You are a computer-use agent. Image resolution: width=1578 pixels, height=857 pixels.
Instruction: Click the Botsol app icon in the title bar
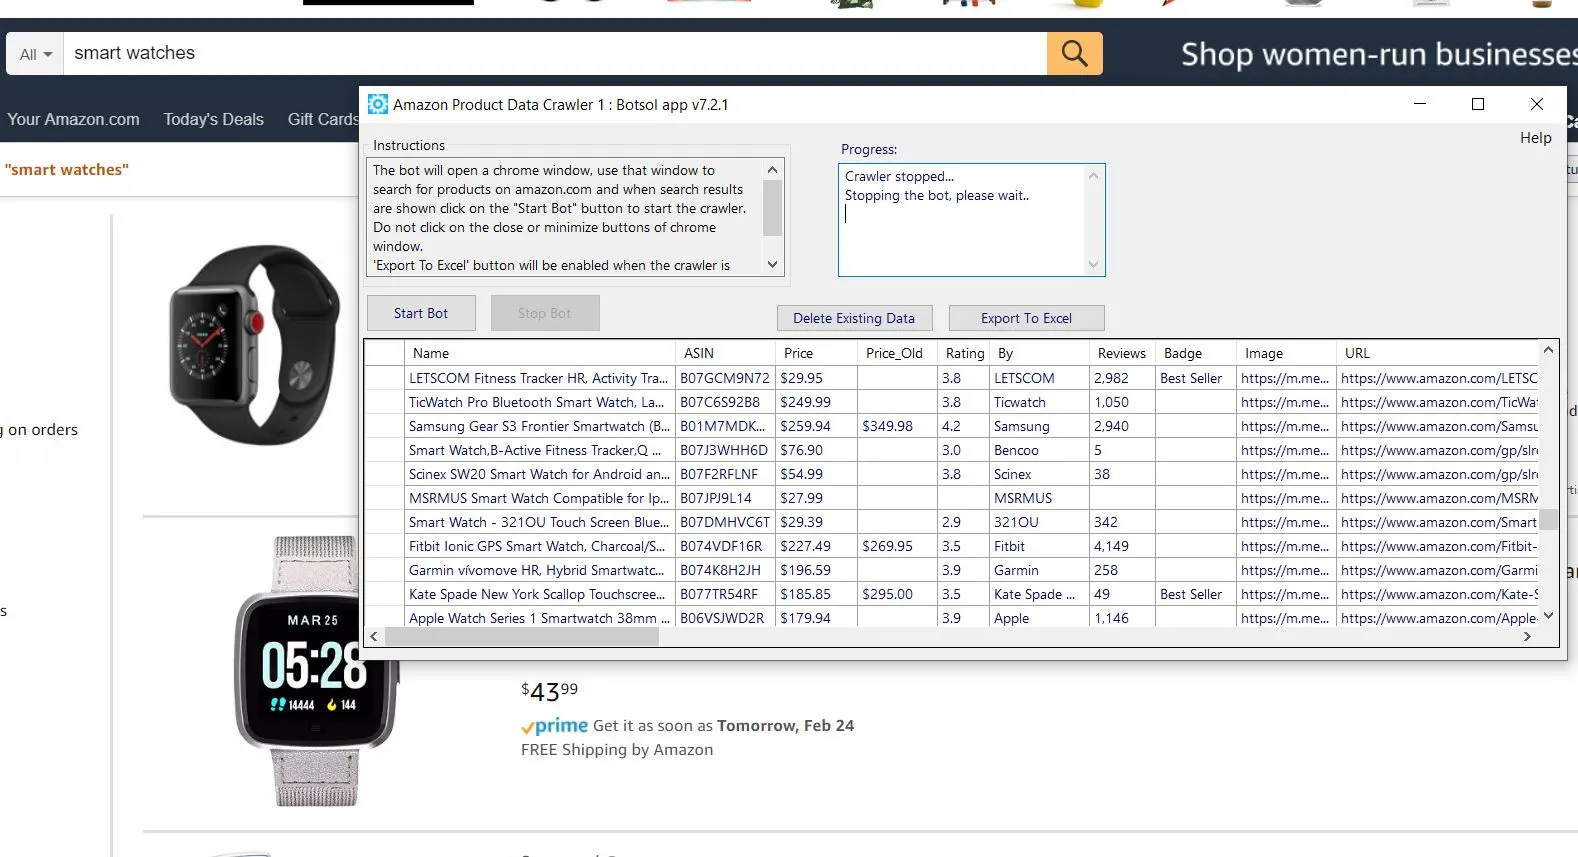[x=378, y=104]
